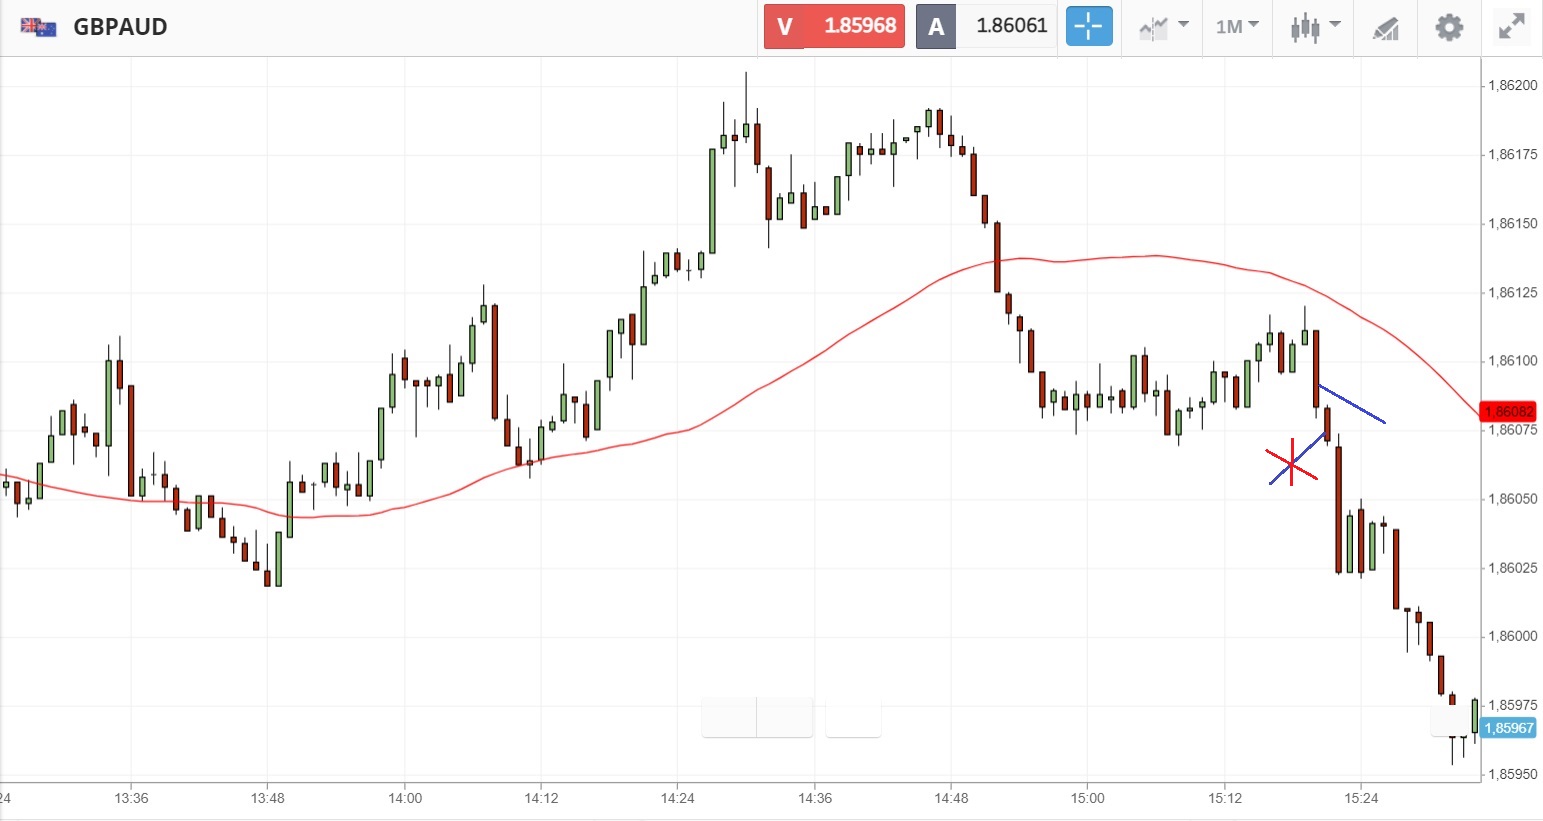
Task: Toggle the blue crosshair cursor button
Action: click(x=1089, y=27)
